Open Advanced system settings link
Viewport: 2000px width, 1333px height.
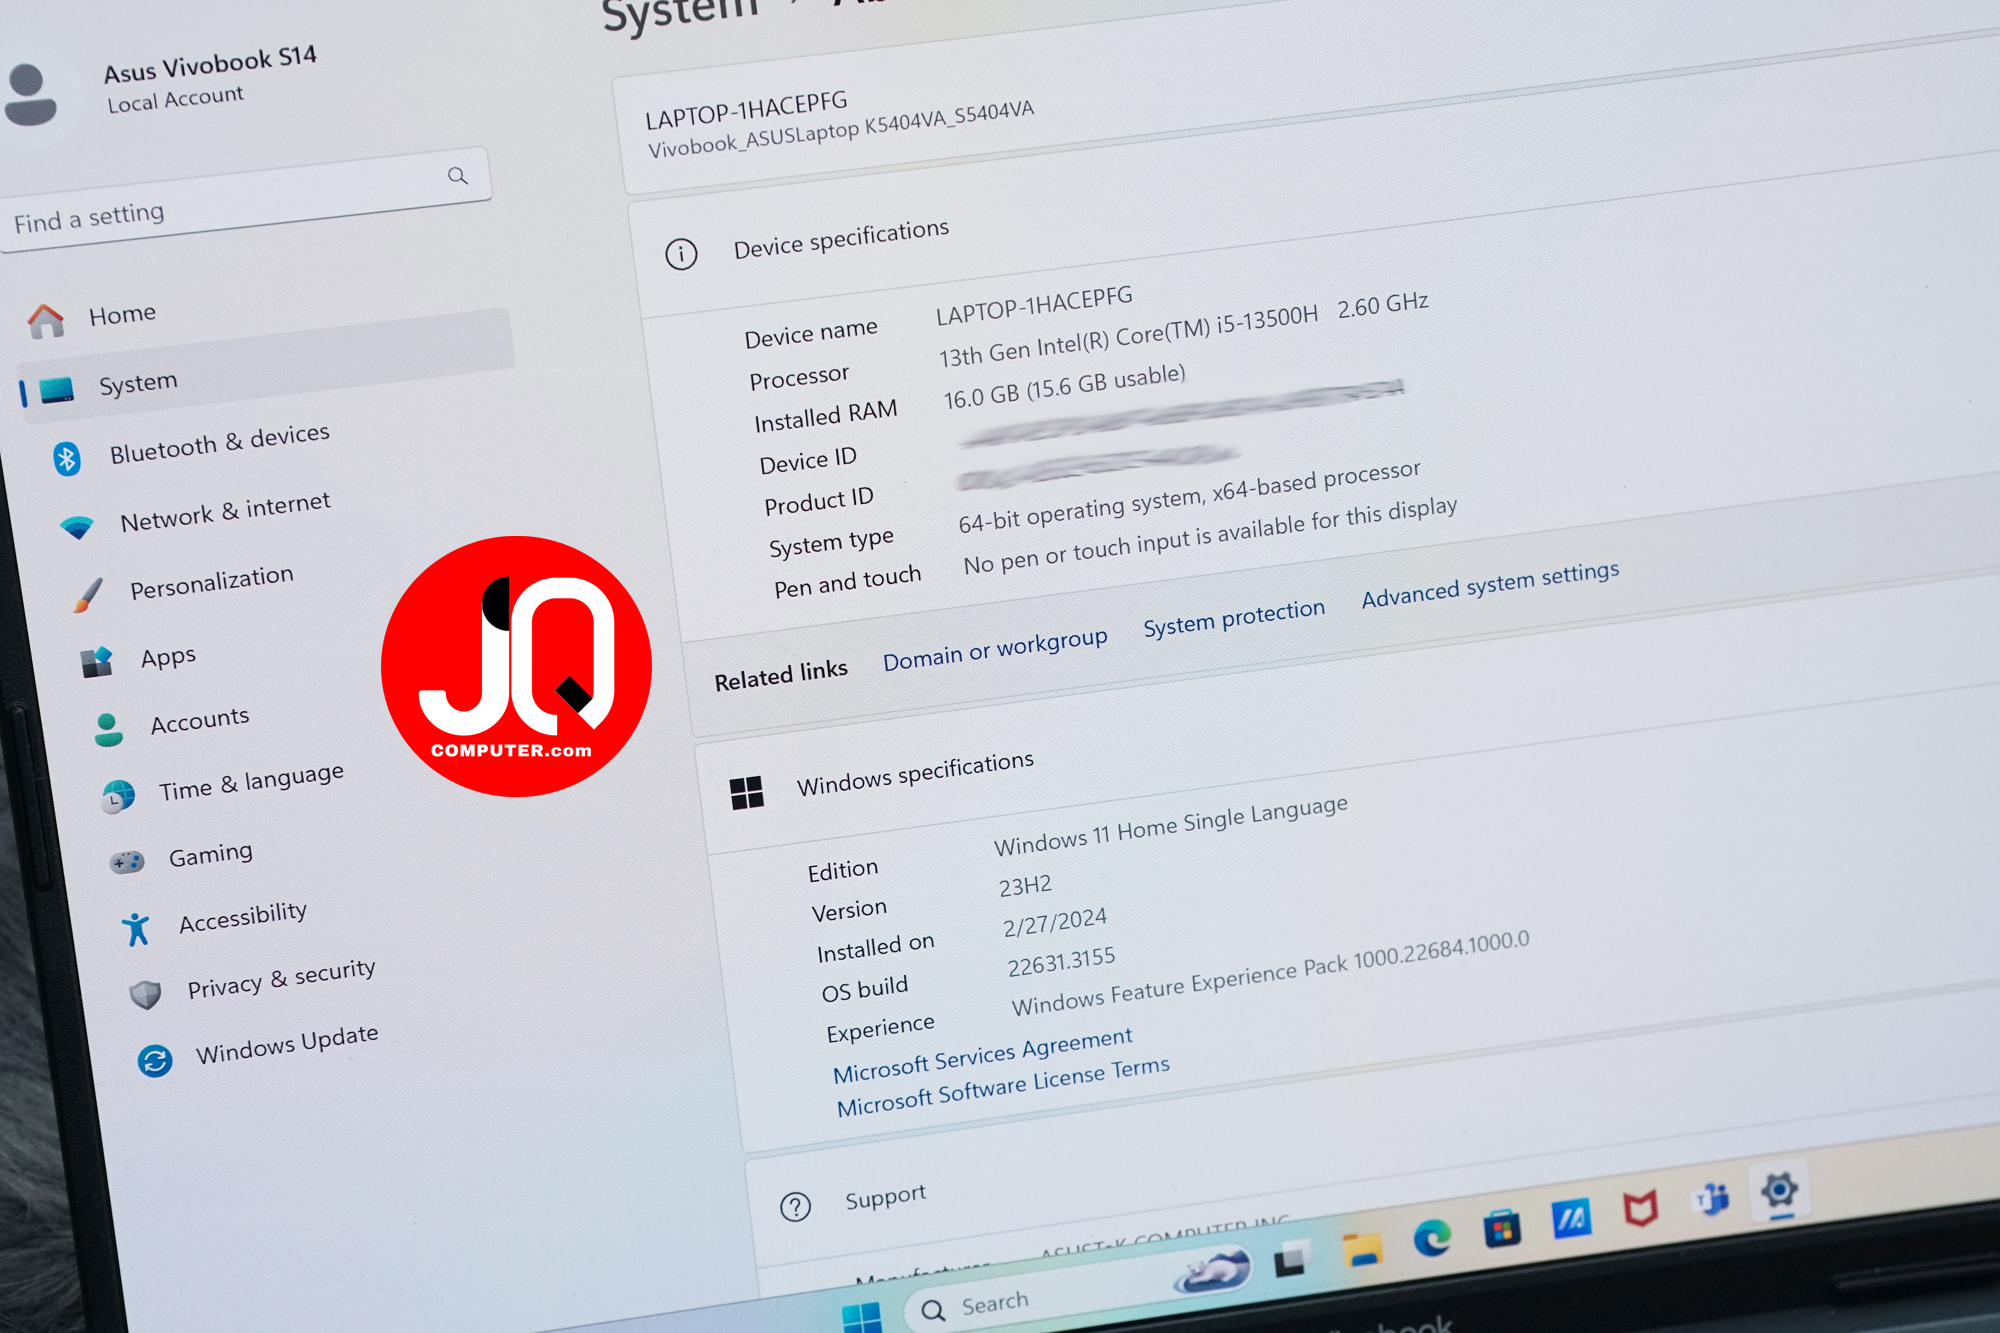coord(1490,584)
